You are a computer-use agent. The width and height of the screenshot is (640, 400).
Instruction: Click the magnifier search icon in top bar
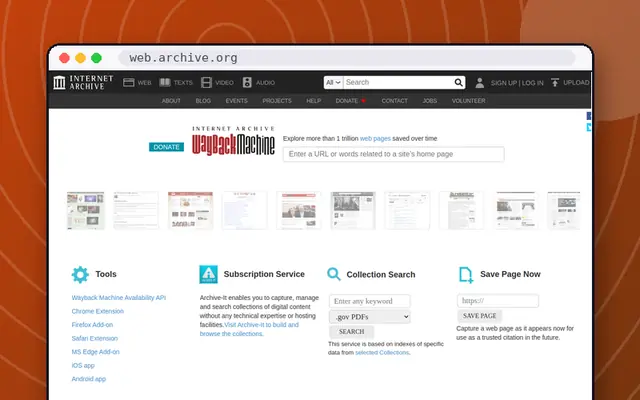pyautogui.click(x=458, y=82)
